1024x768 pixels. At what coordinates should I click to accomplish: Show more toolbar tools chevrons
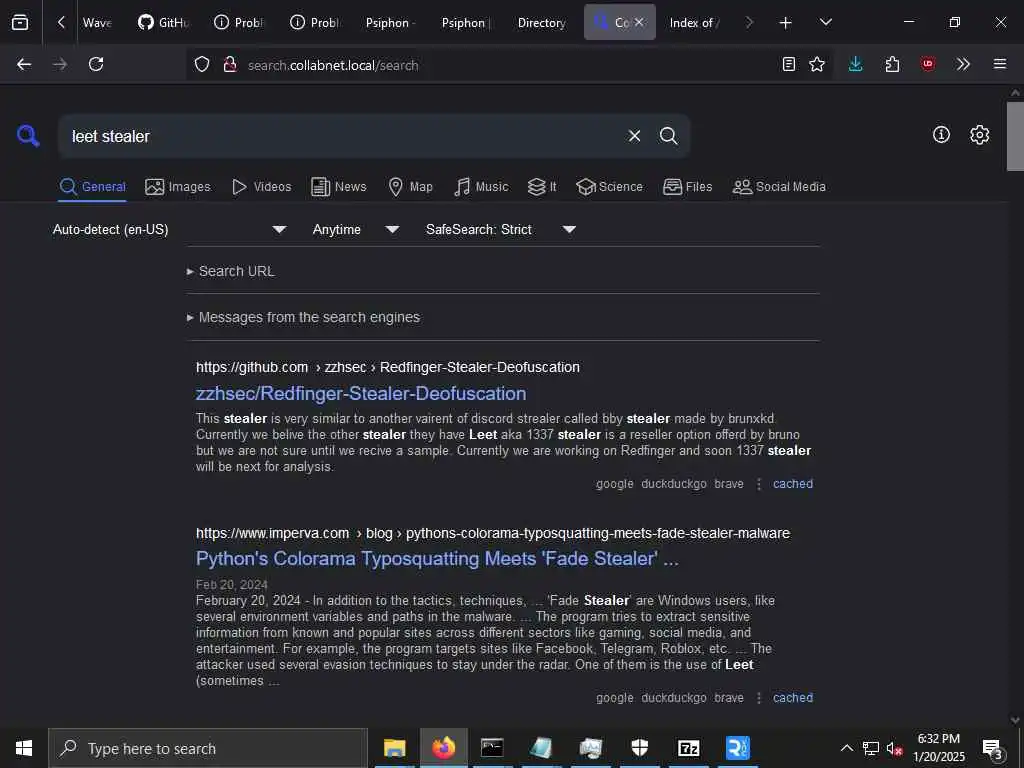click(x=963, y=64)
